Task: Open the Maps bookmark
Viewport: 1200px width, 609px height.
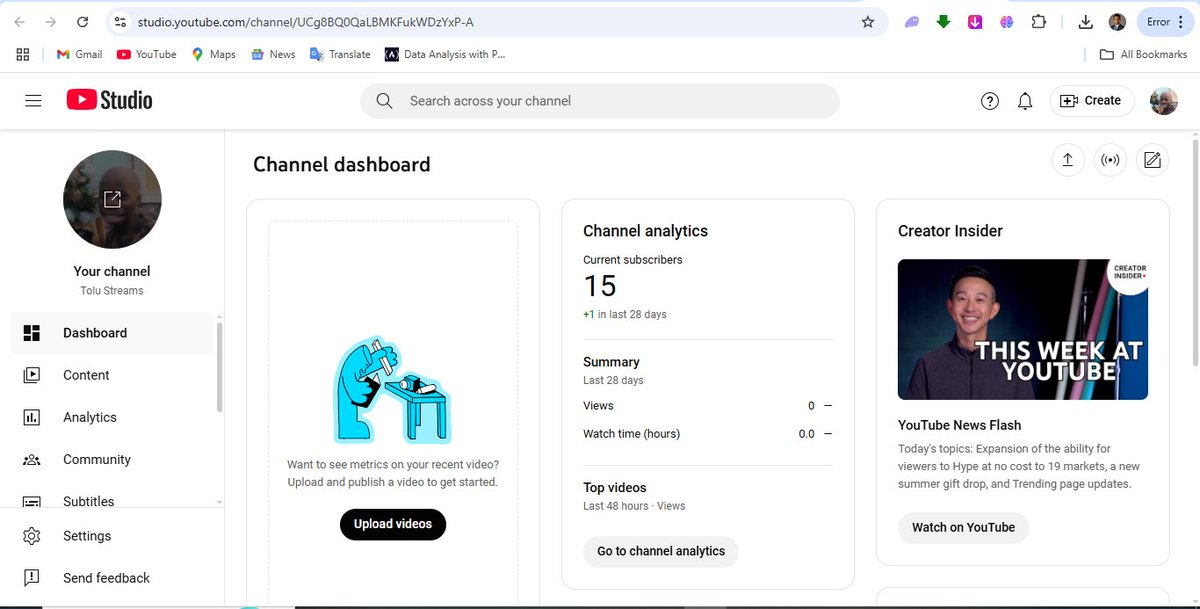Action: (213, 54)
